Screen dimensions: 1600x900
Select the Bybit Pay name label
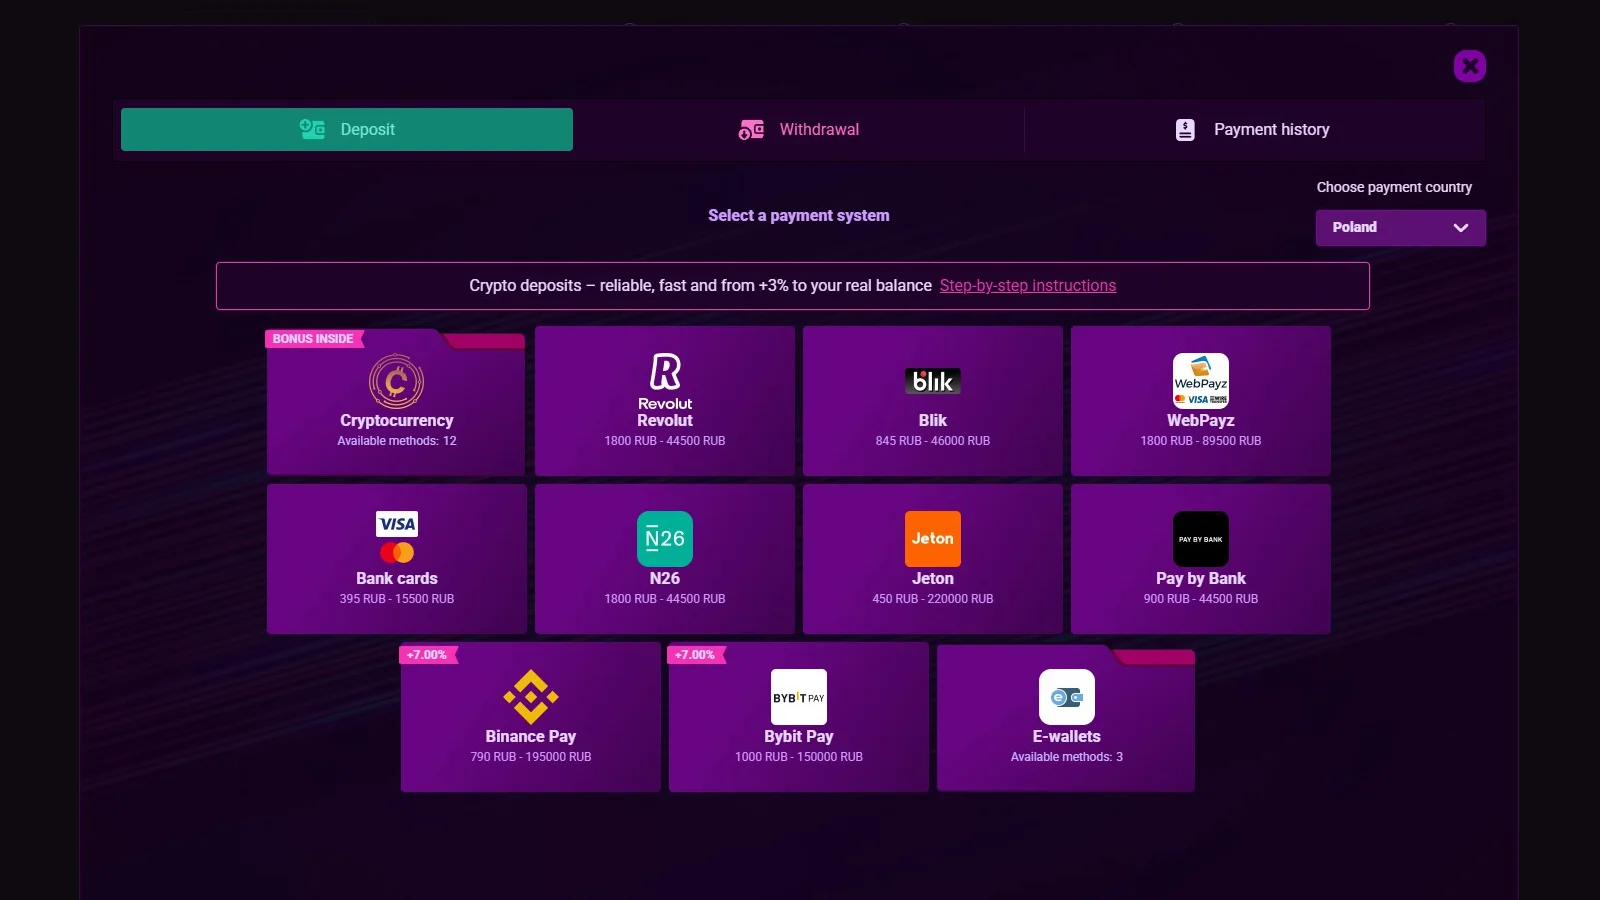pos(799,737)
